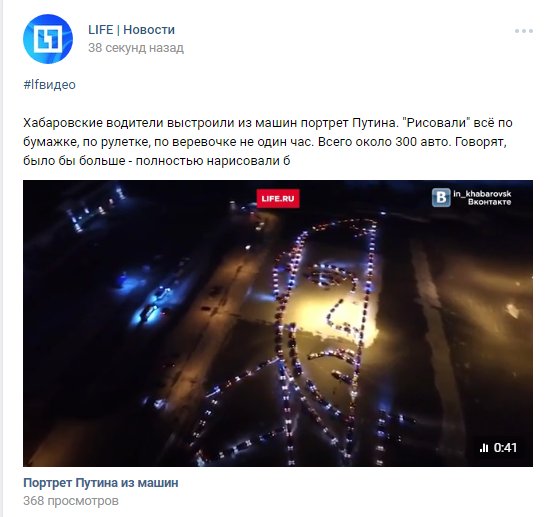Open post via the 38 секунд назад timestamp
This screenshot has height=517, width=549.
pyautogui.click(x=136, y=48)
